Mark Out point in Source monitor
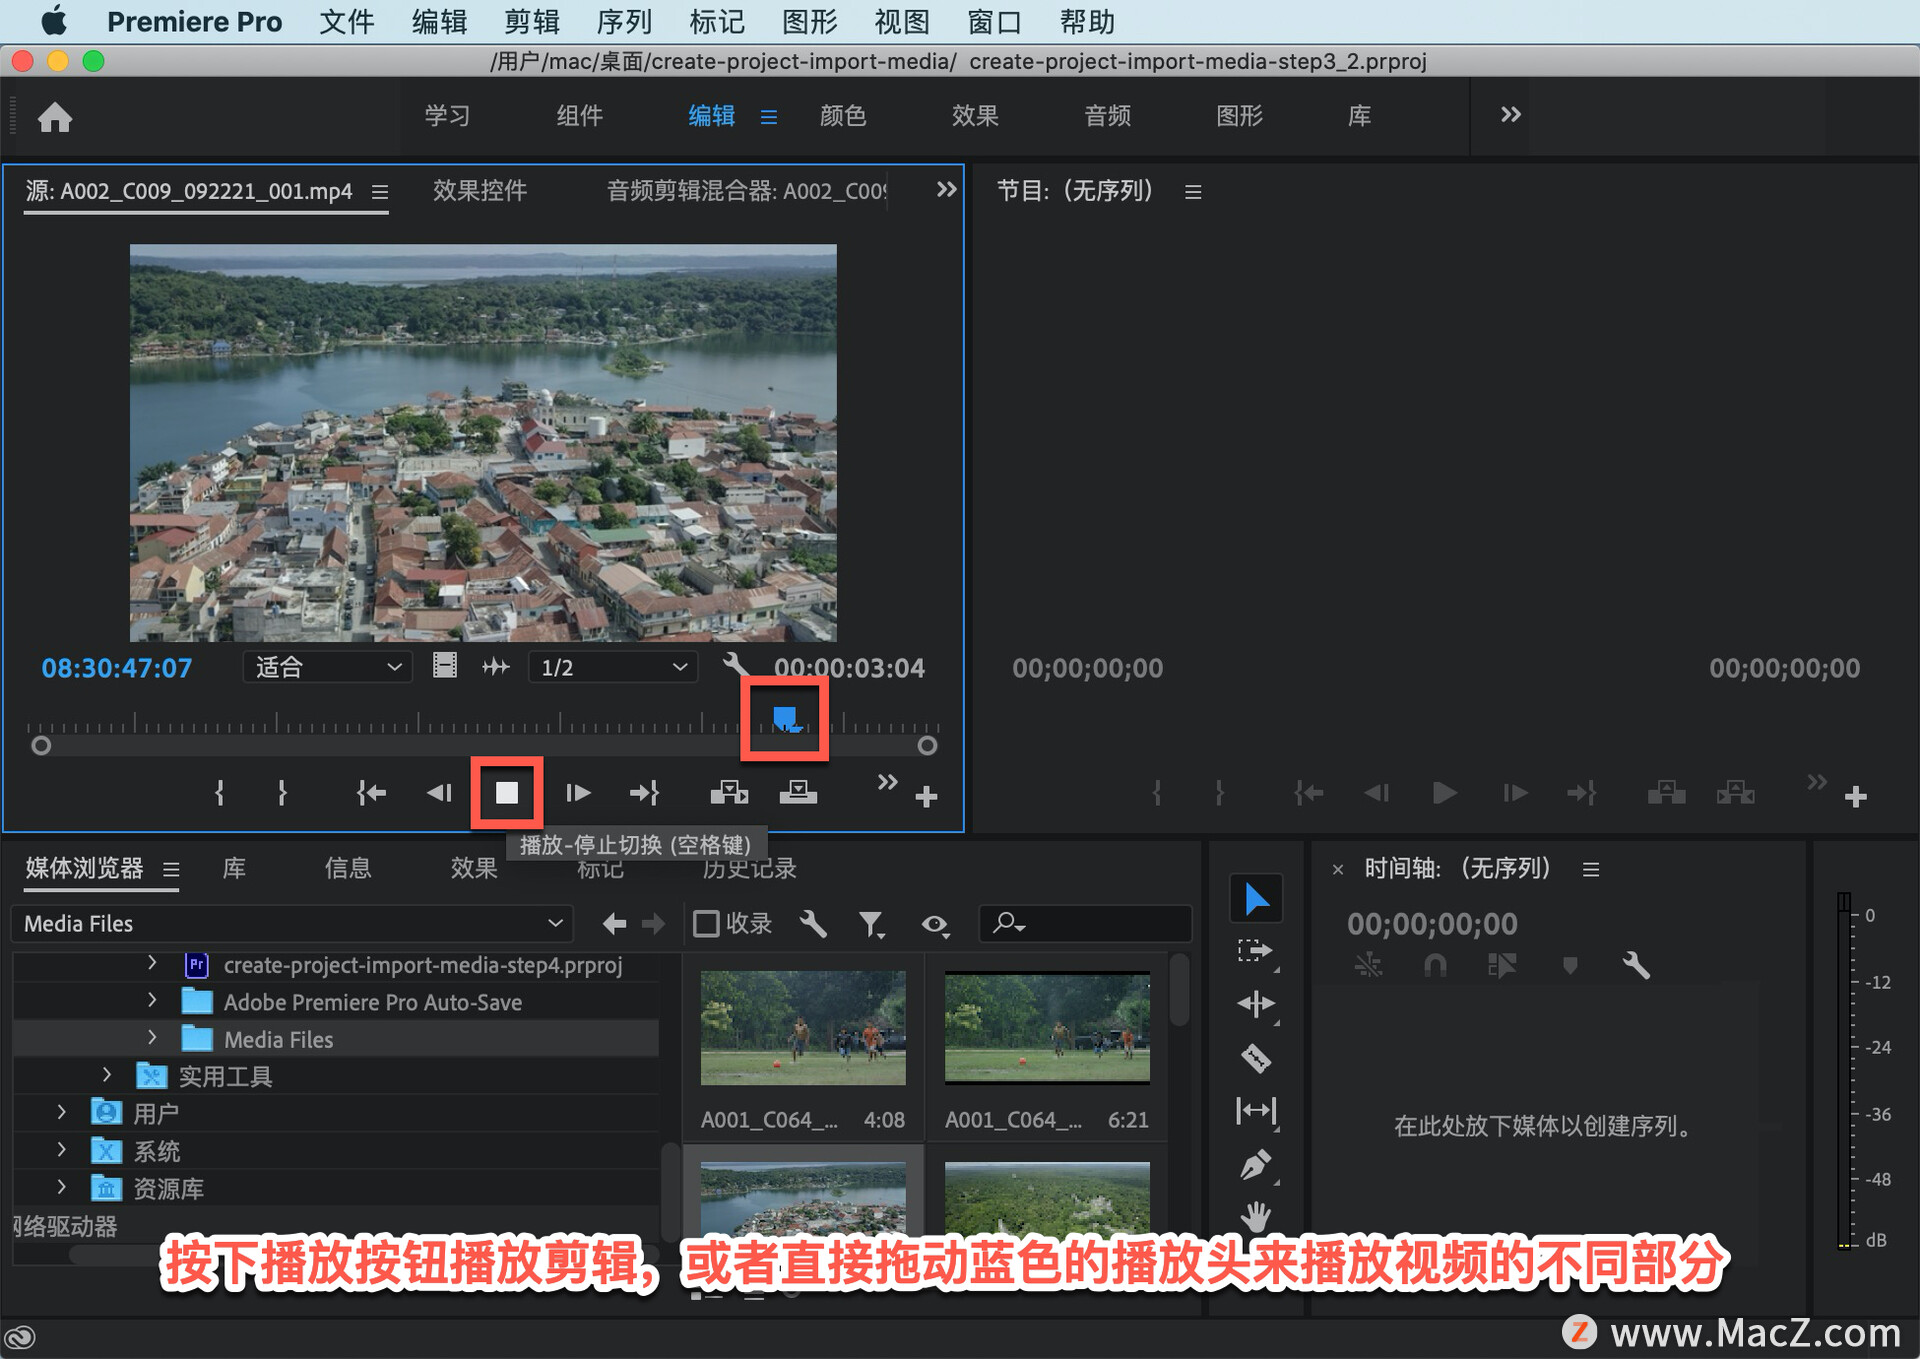Image resolution: width=1920 pixels, height=1359 pixels. (282, 793)
